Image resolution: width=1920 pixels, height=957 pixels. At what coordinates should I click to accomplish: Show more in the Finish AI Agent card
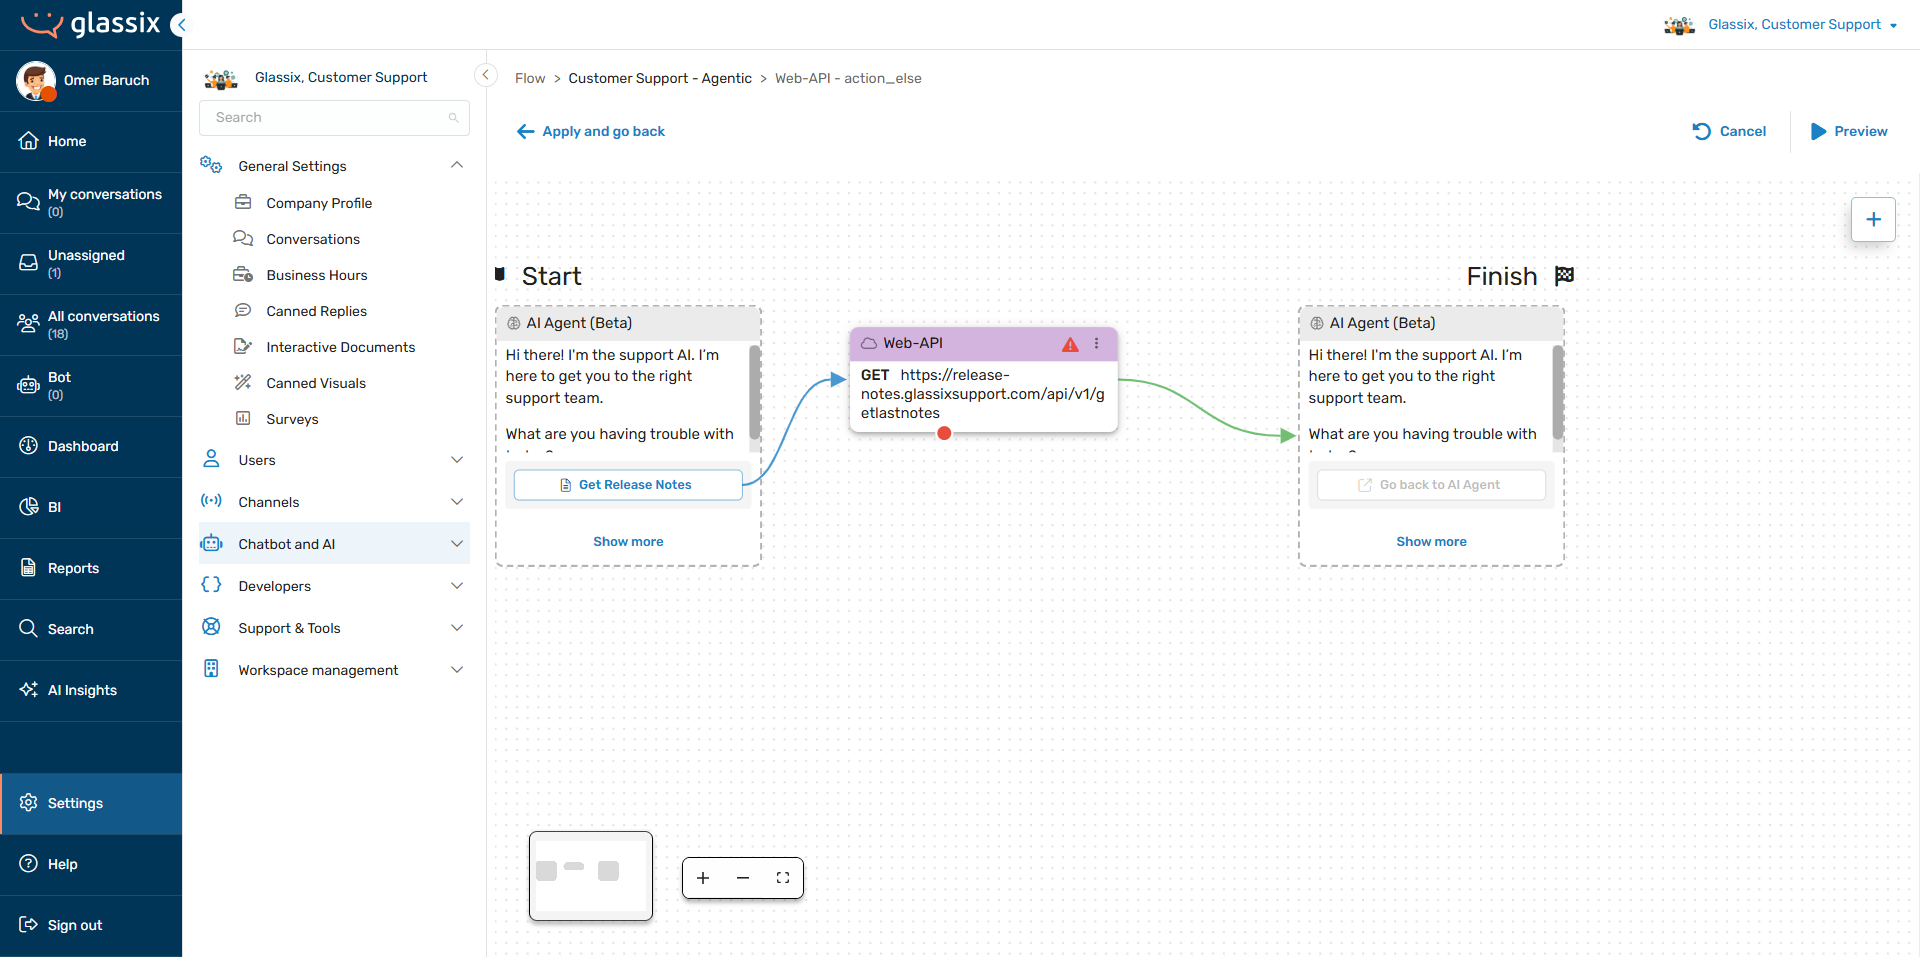coord(1431,541)
